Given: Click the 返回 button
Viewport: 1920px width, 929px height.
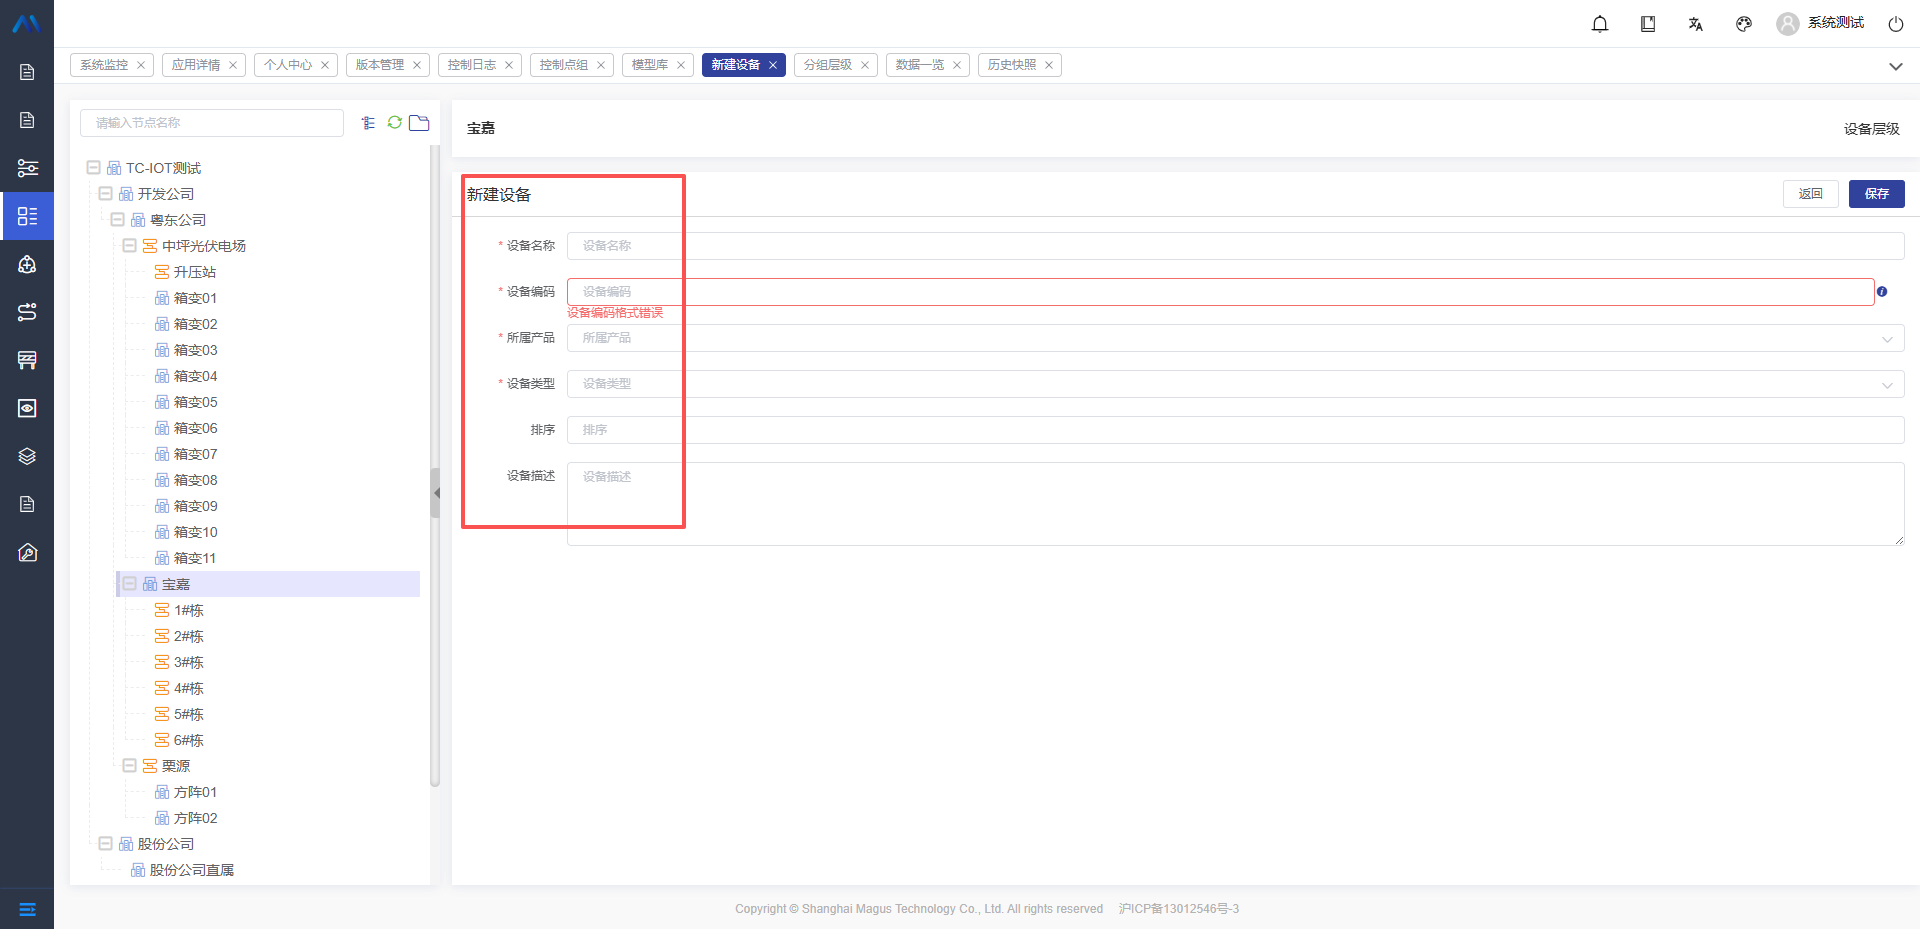Looking at the screenshot, I should 1810,194.
